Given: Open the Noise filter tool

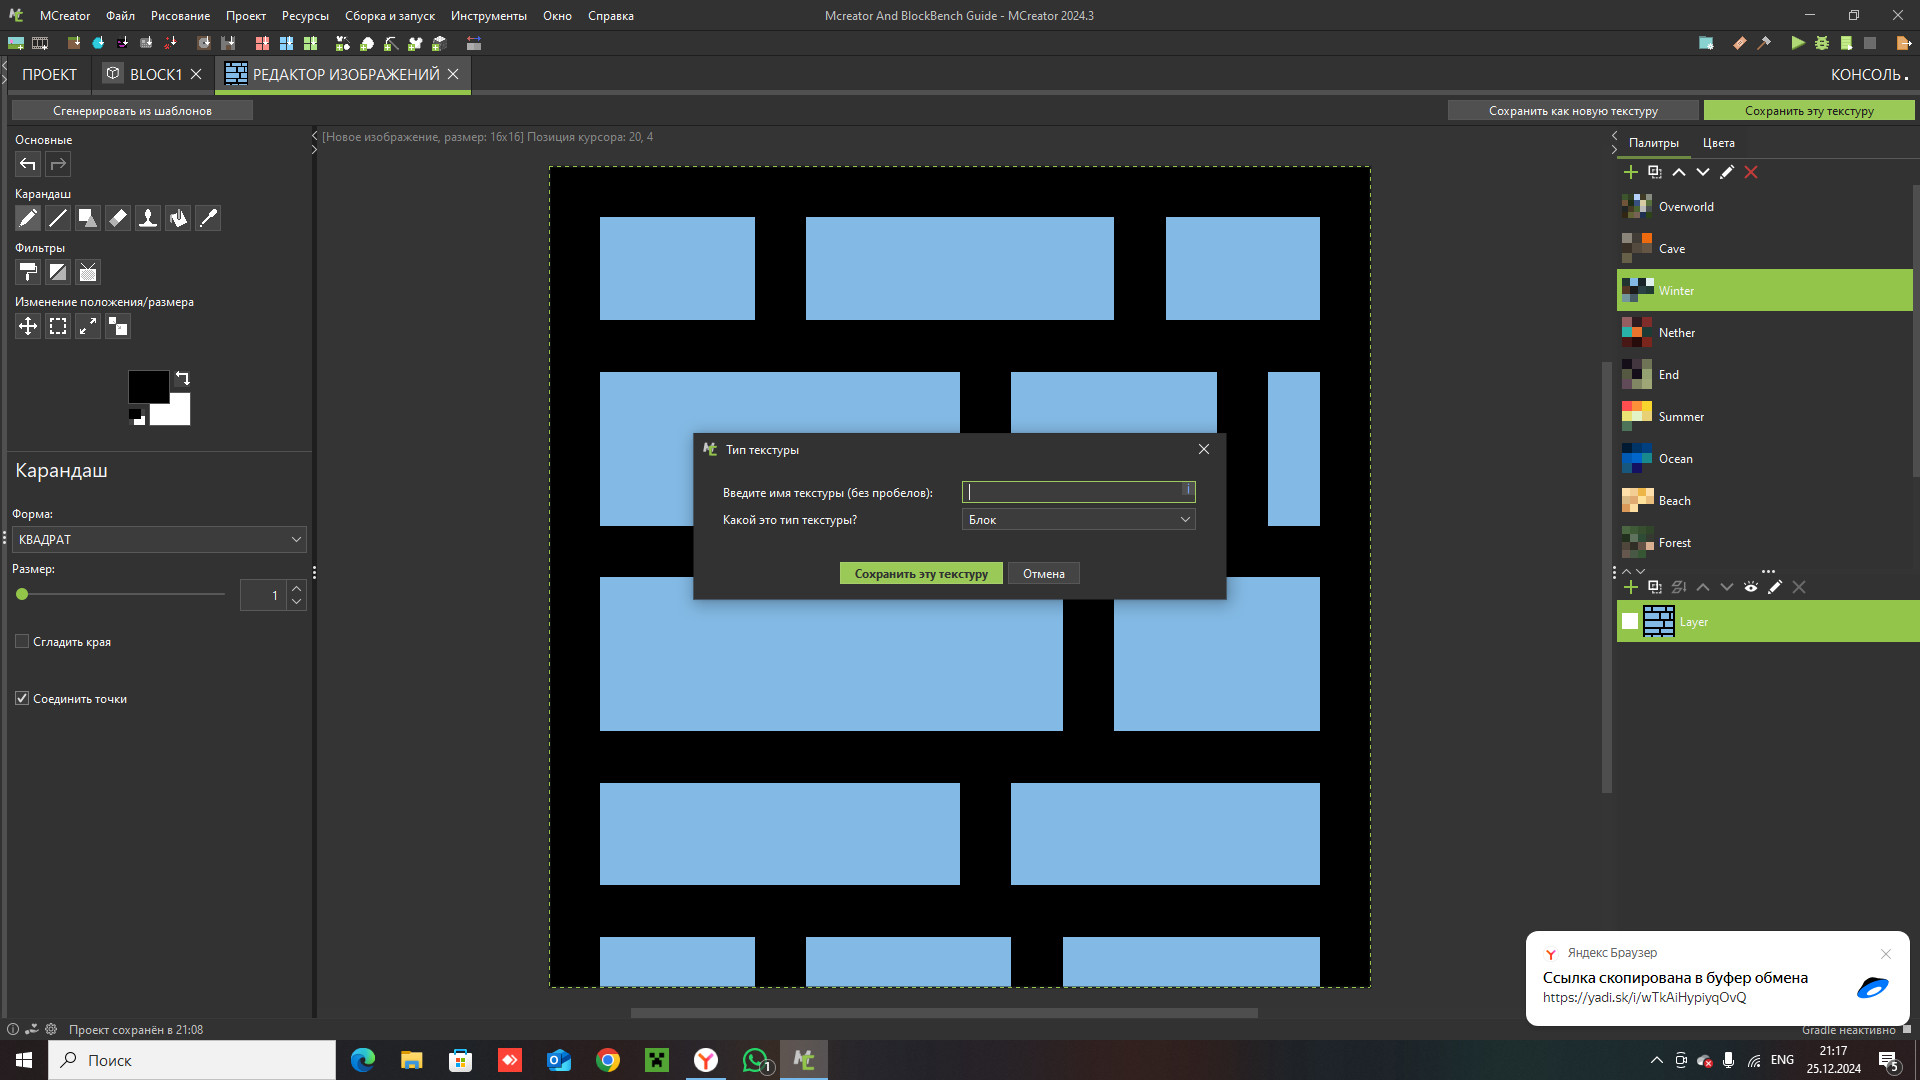Looking at the screenshot, I should pyautogui.click(x=88, y=272).
